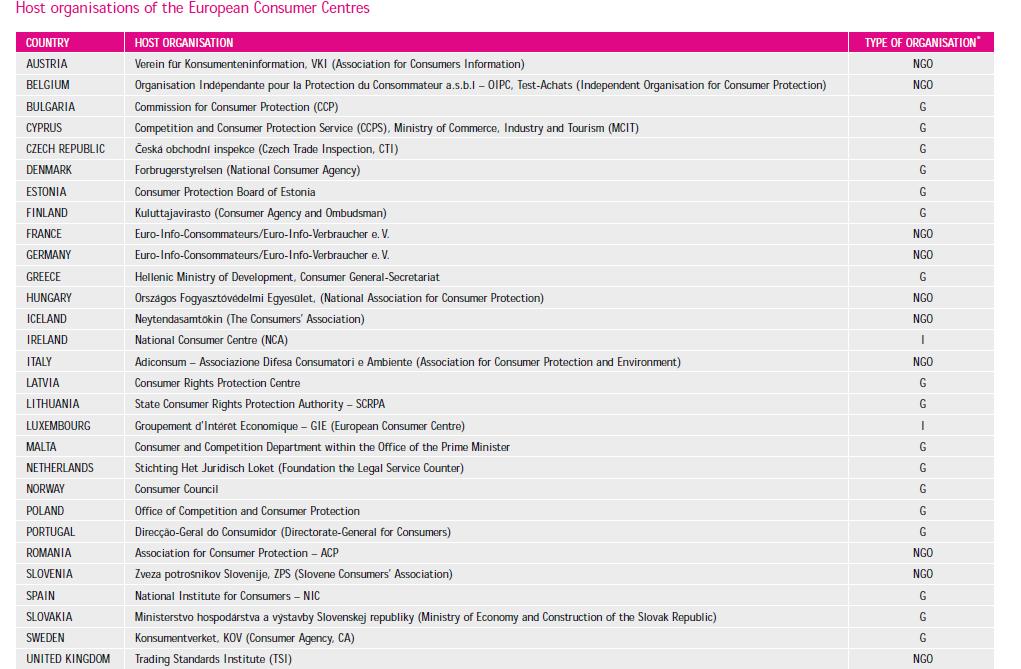Click the NGO type value in United Kingdom row
Image resolution: width=1021 pixels, height=669 pixels.
pos(923,659)
